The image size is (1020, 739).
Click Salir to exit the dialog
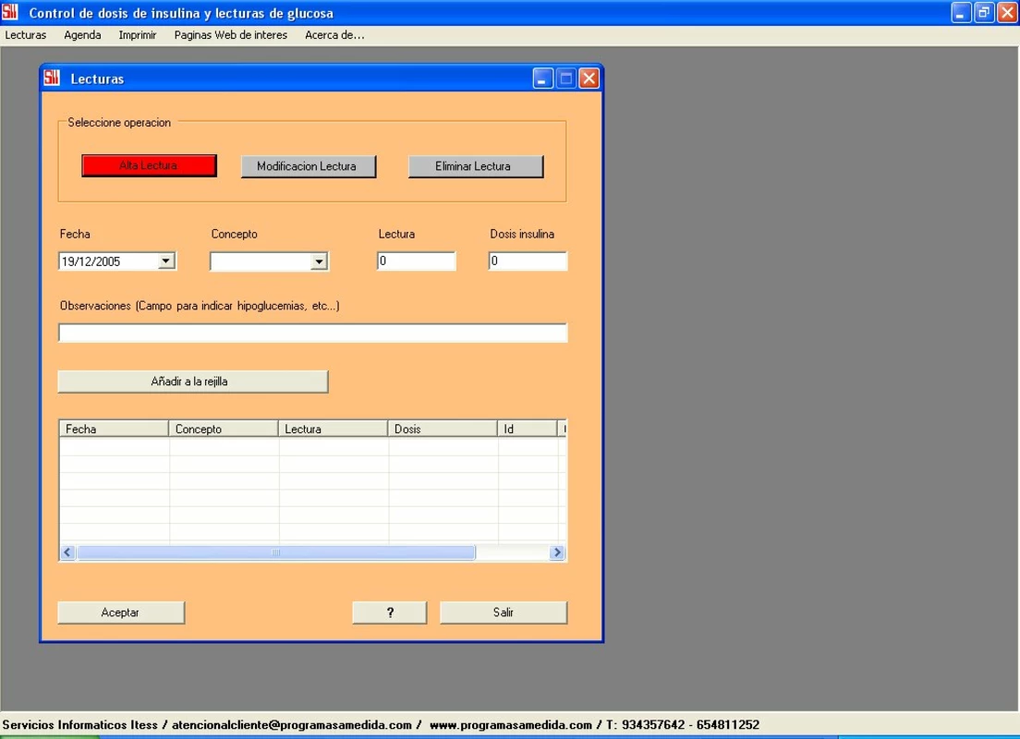(502, 612)
